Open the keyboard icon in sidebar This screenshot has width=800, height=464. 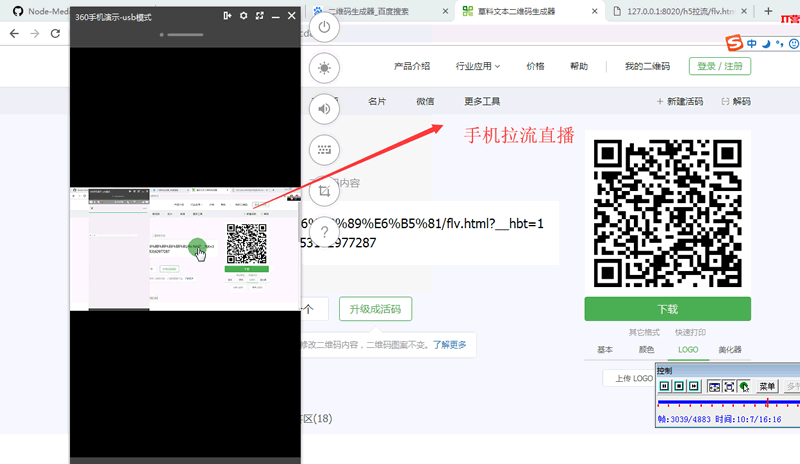click(x=324, y=149)
